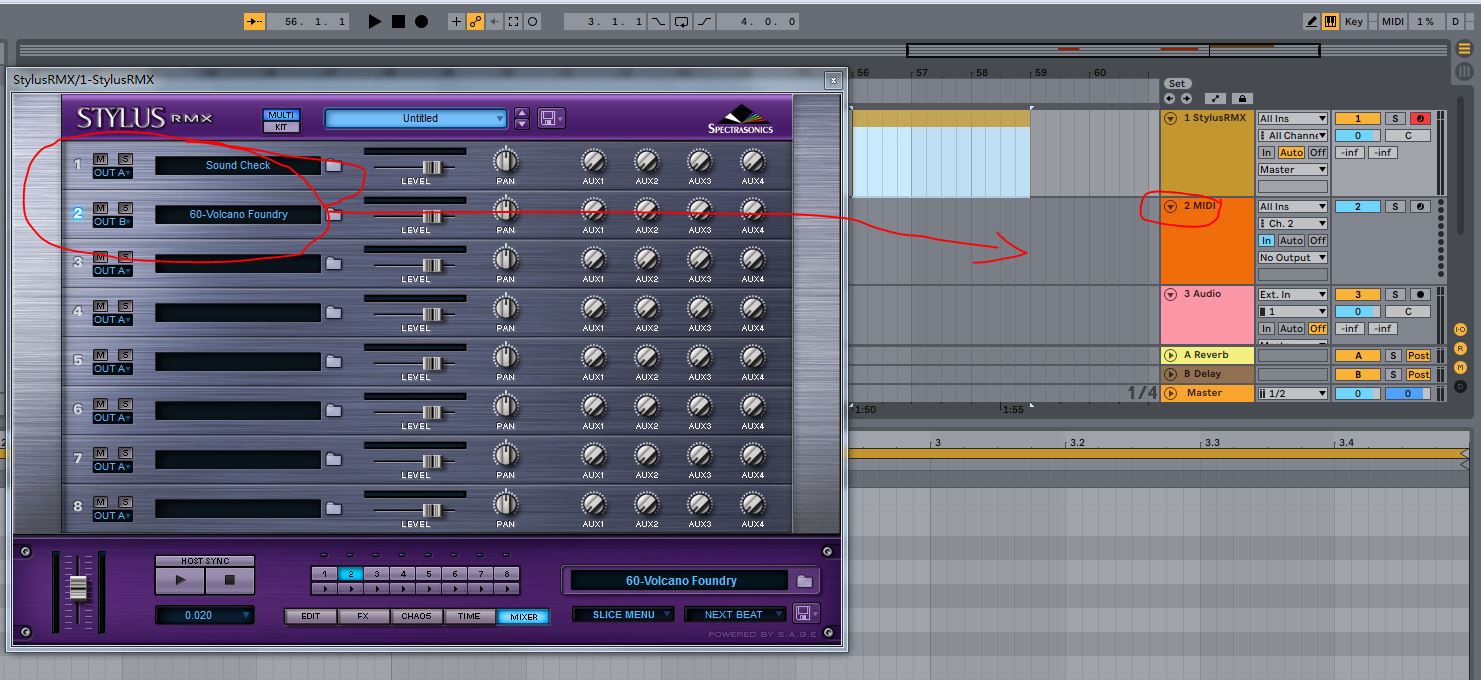Open OUT B output menu for part 2

point(112,222)
